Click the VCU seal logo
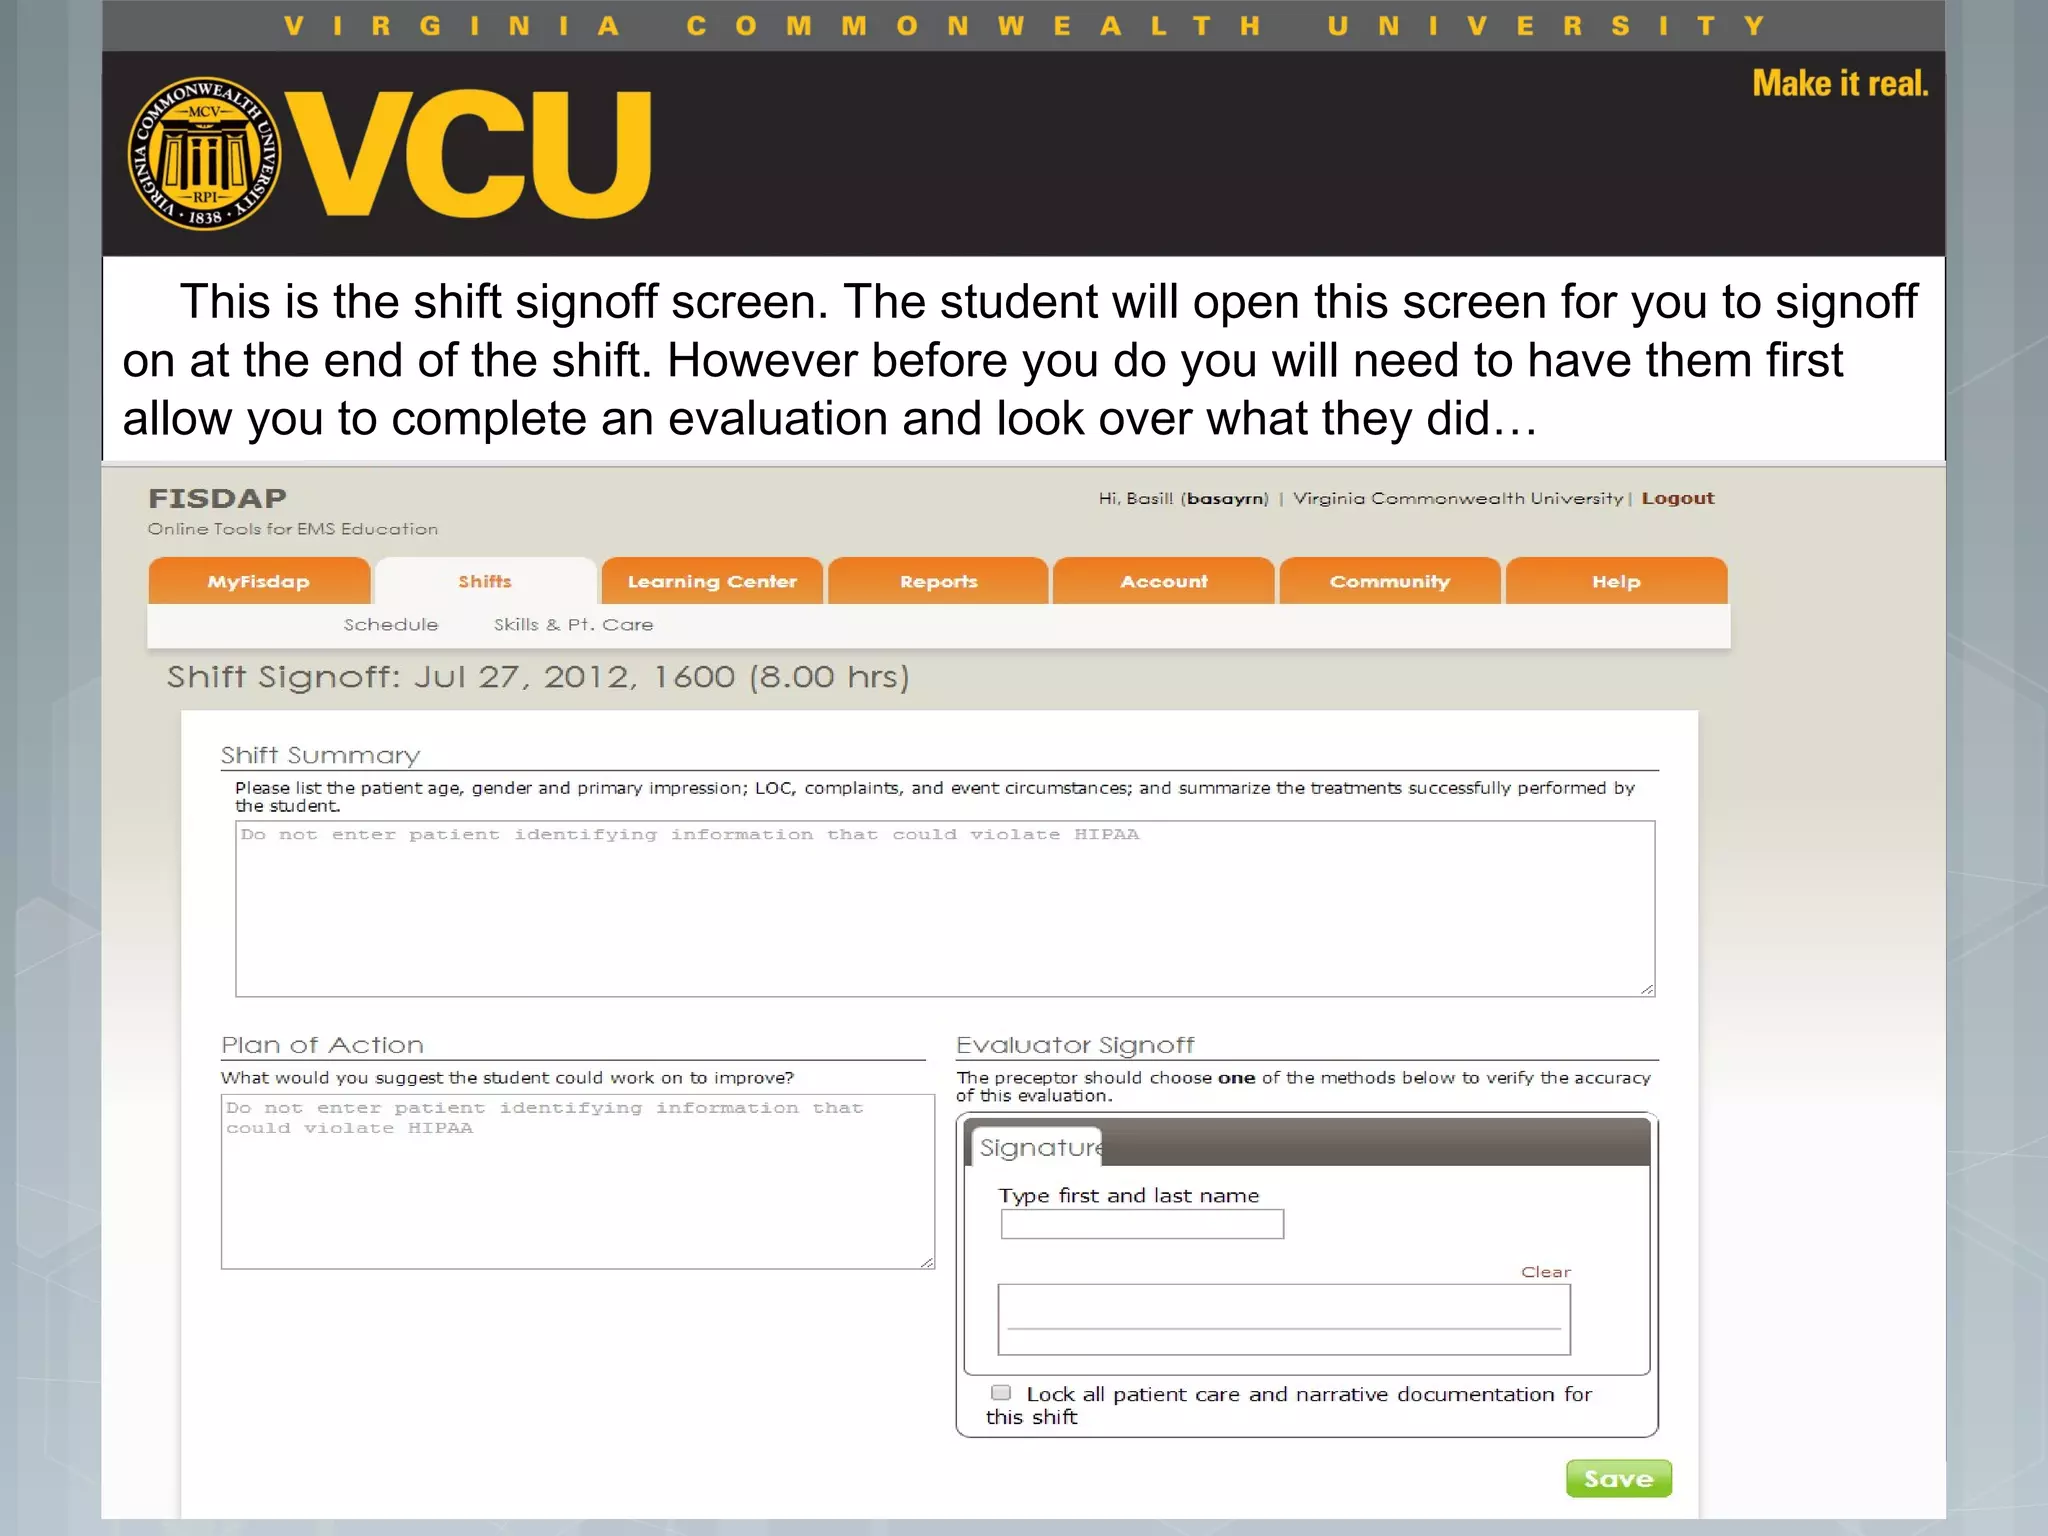Viewport: 2048px width, 1536px height. point(205,154)
